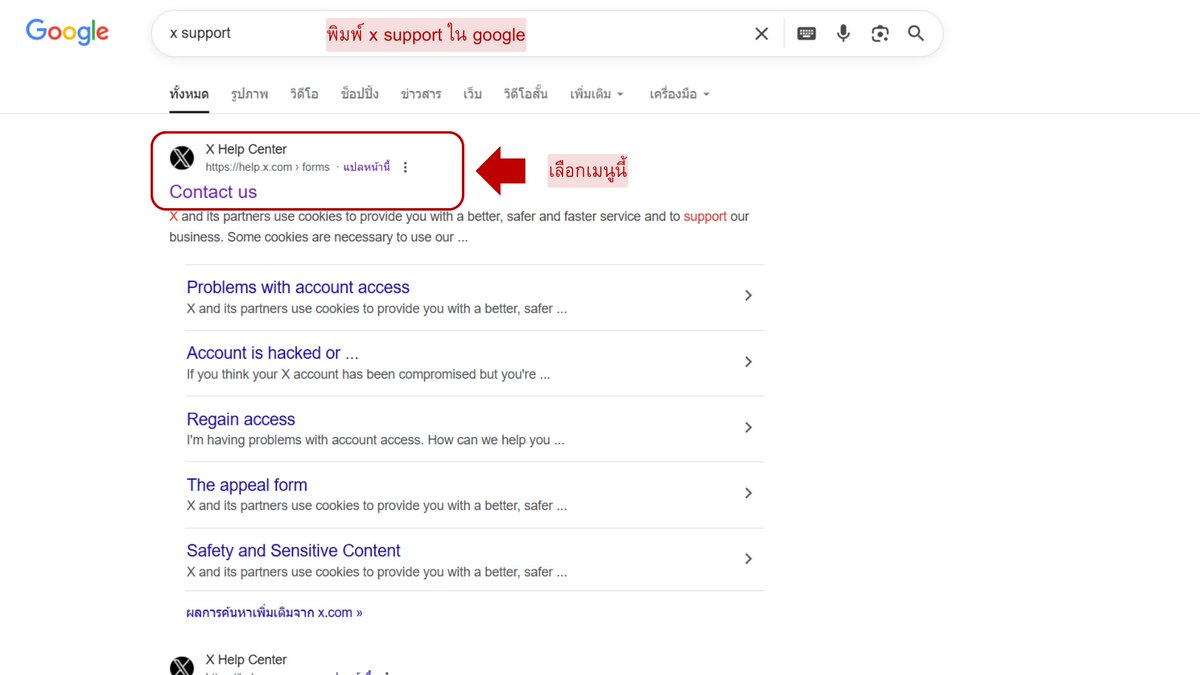The height and width of the screenshot is (675, 1200).
Task: Click the Google logo
Action: tap(67, 32)
